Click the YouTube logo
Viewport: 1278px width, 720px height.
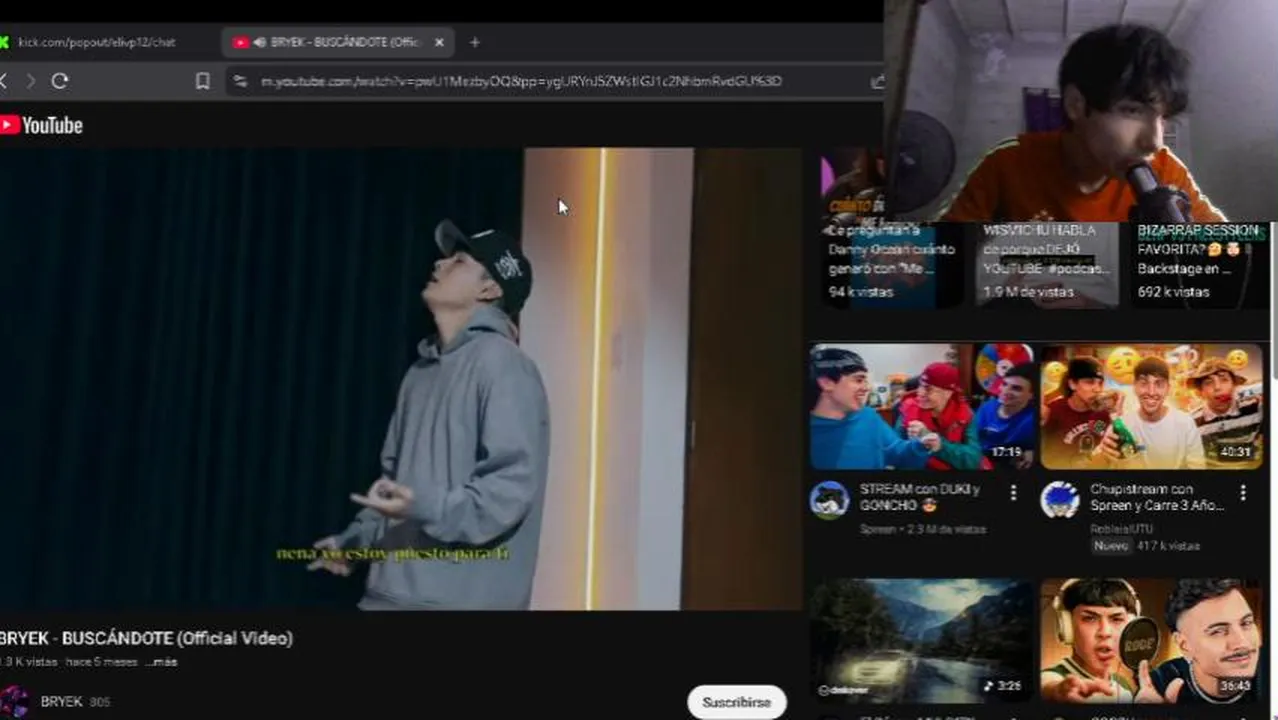click(x=42, y=125)
